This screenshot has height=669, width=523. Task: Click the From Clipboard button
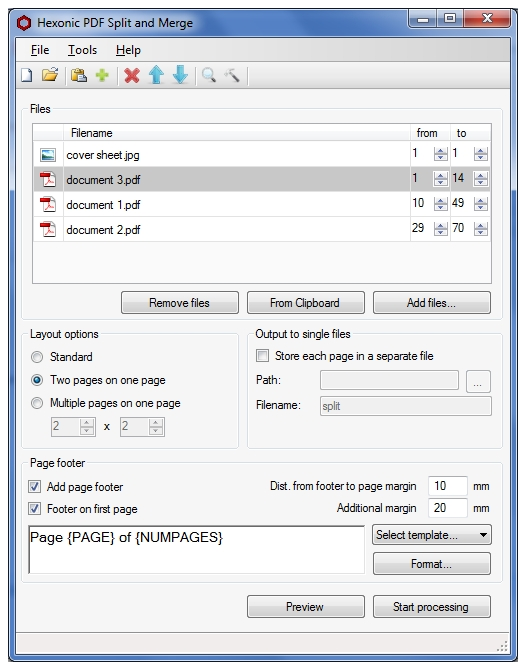(x=305, y=303)
